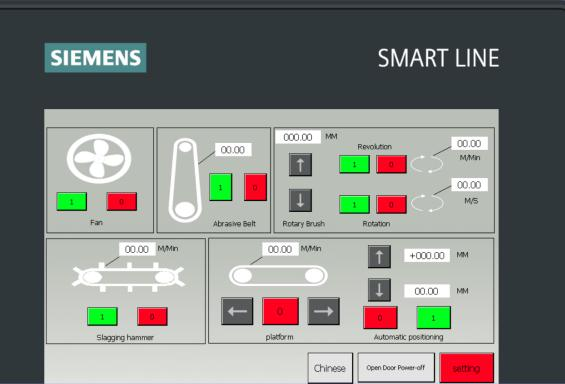Select the 00.00 MM positioning field

[427, 291]
